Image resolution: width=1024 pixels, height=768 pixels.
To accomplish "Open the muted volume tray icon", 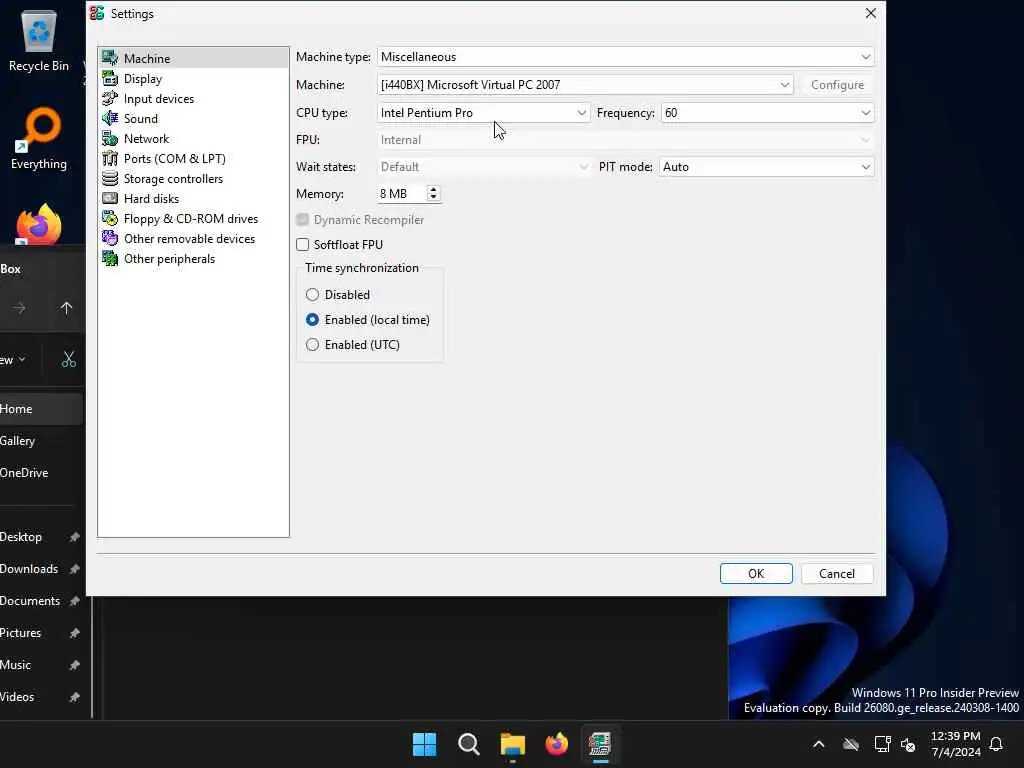I will click(908, 744).
